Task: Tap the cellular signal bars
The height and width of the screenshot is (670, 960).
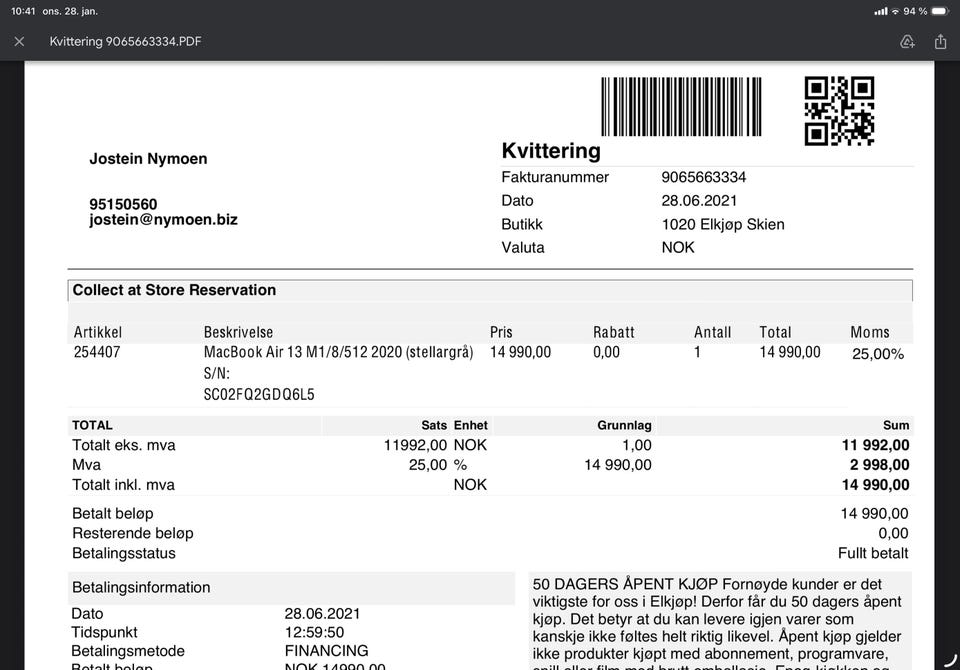Action: point(880,11)
